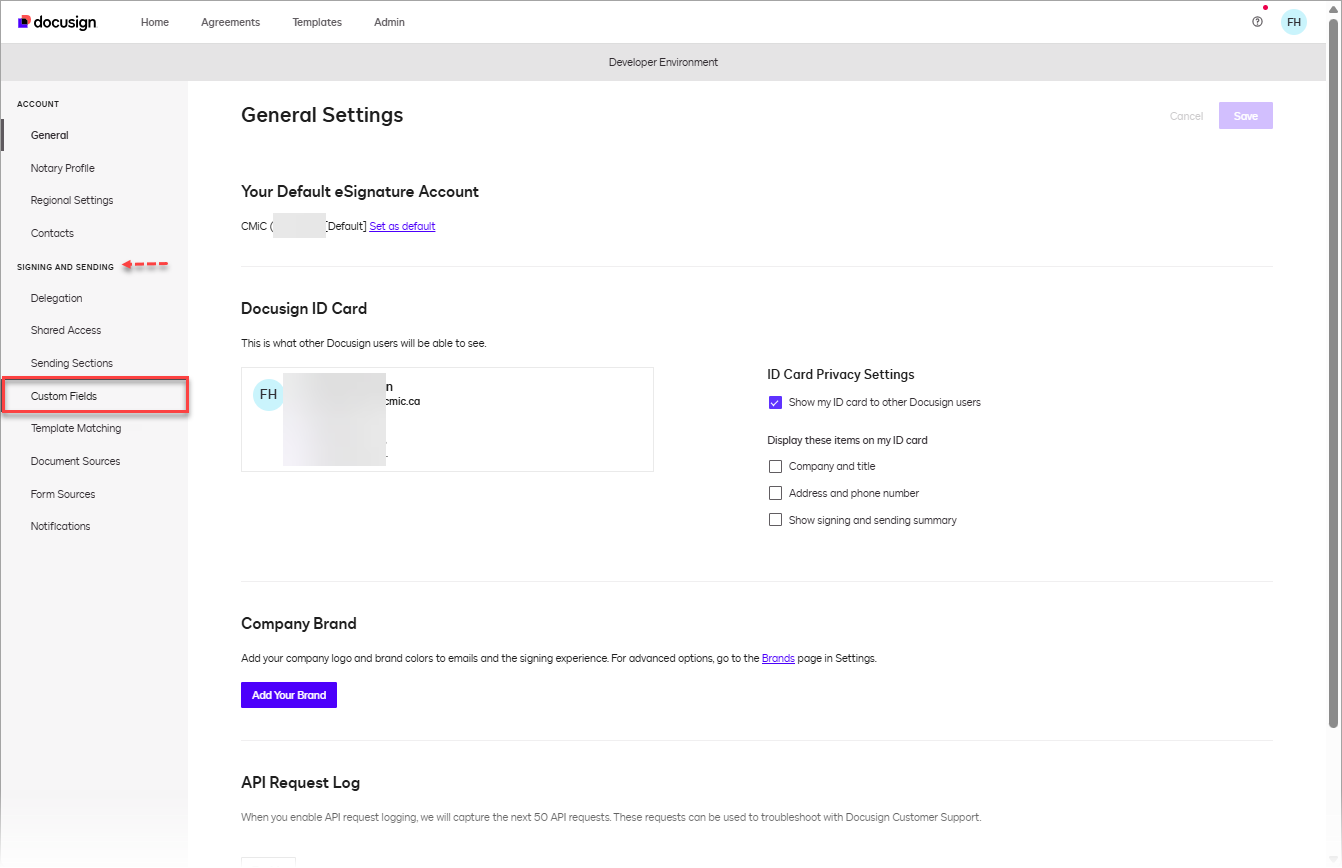Screen dimensions: 1342x868
Task: Check Show signing and sending summary
Action: [775, 520]
